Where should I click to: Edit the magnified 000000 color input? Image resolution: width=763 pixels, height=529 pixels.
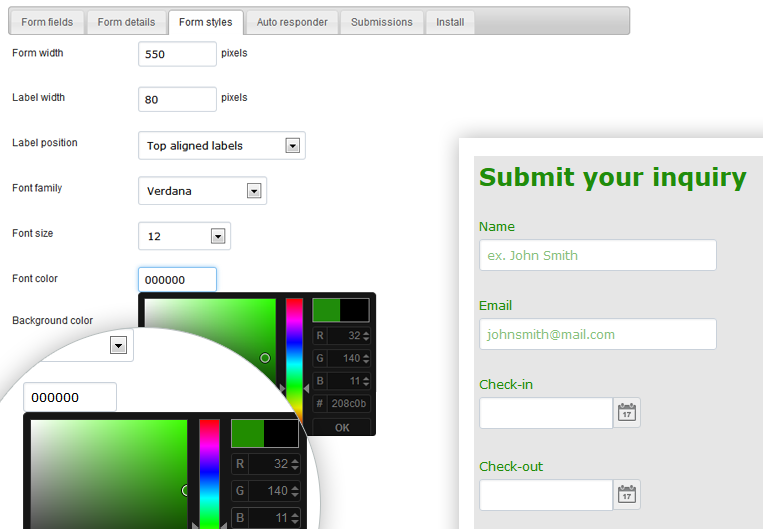pos(70,397)
